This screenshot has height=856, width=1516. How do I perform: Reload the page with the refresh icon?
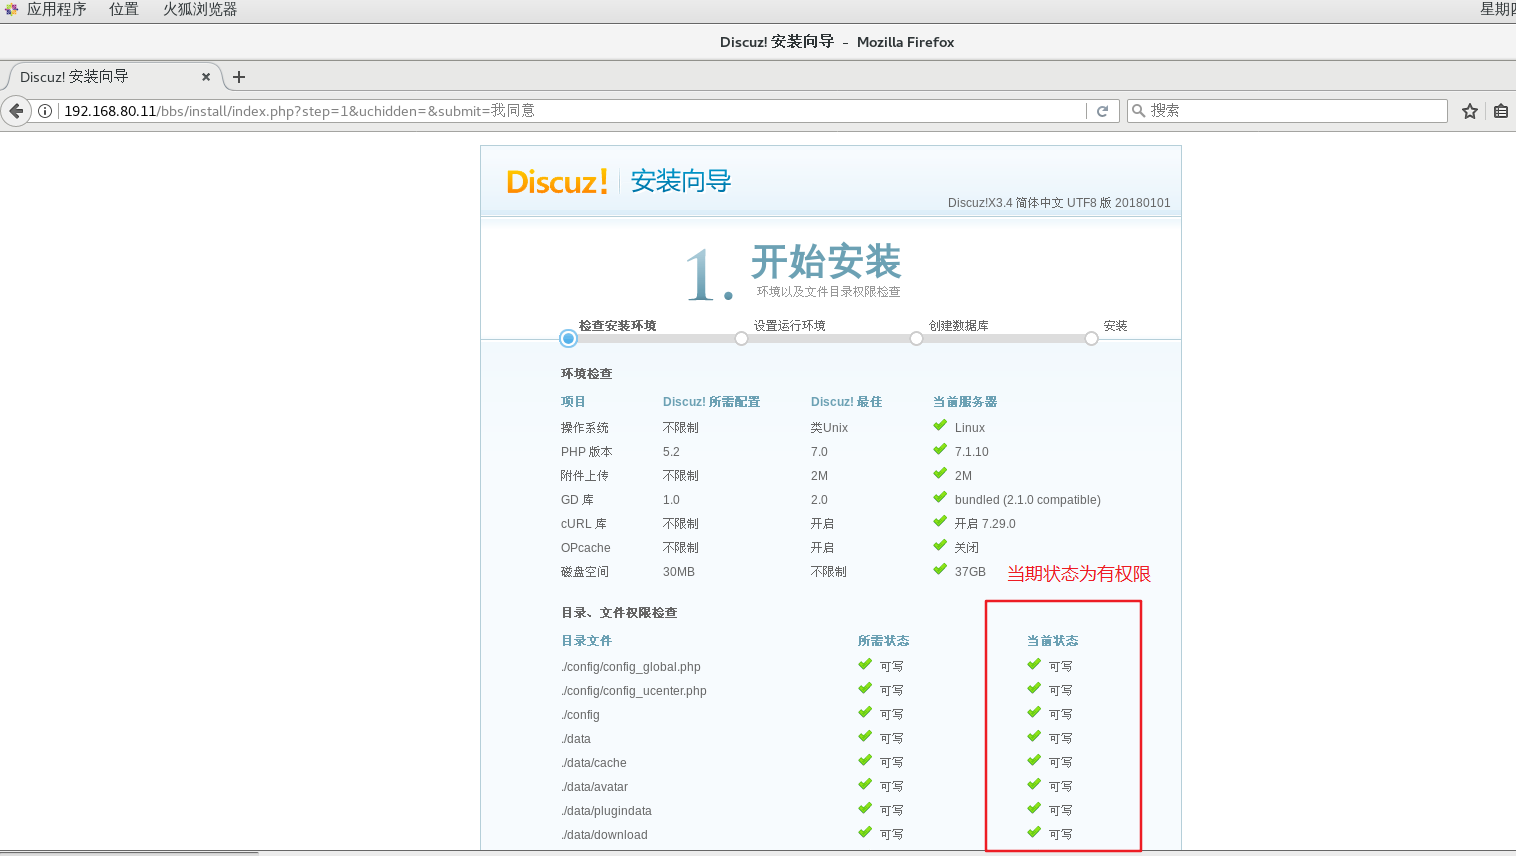pyautogui.click(x=1102, y=111)
